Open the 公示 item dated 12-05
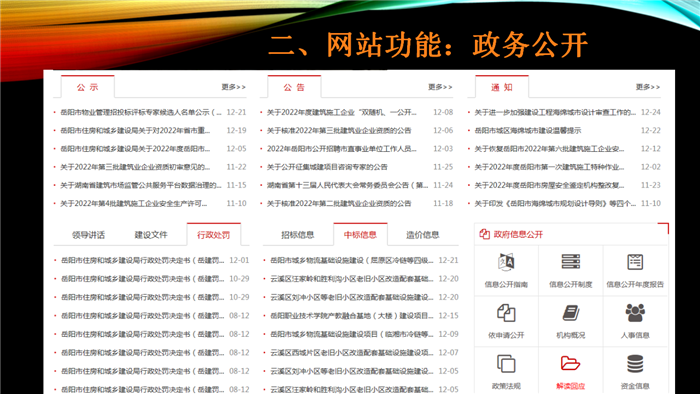Viewport: 700px width, 394px height. coord(135,149)
